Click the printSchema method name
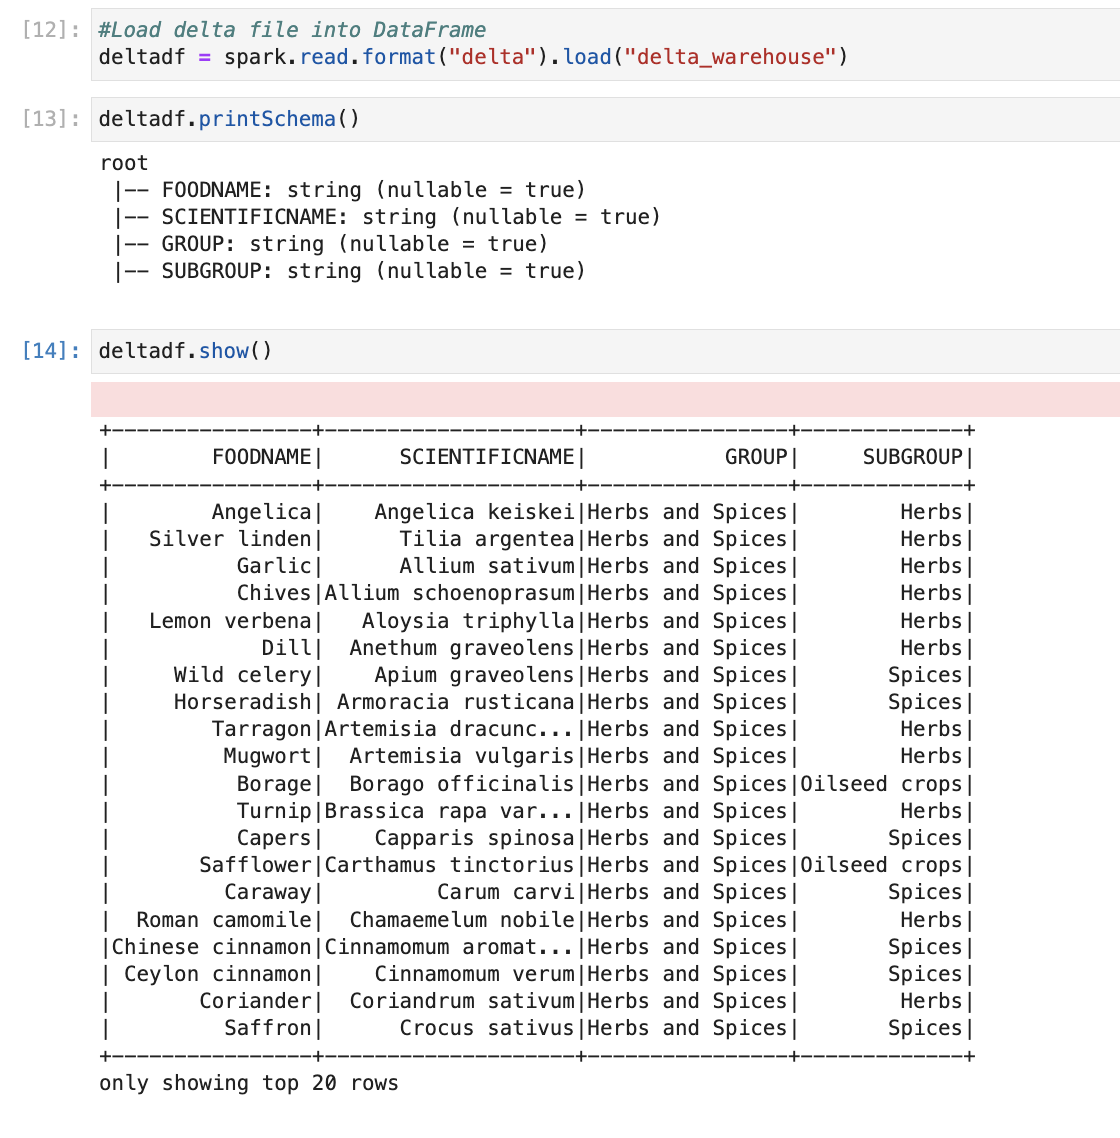The height and width of the screenshot is (1138, 1120). pyautogui.click(x=267, y=119)
